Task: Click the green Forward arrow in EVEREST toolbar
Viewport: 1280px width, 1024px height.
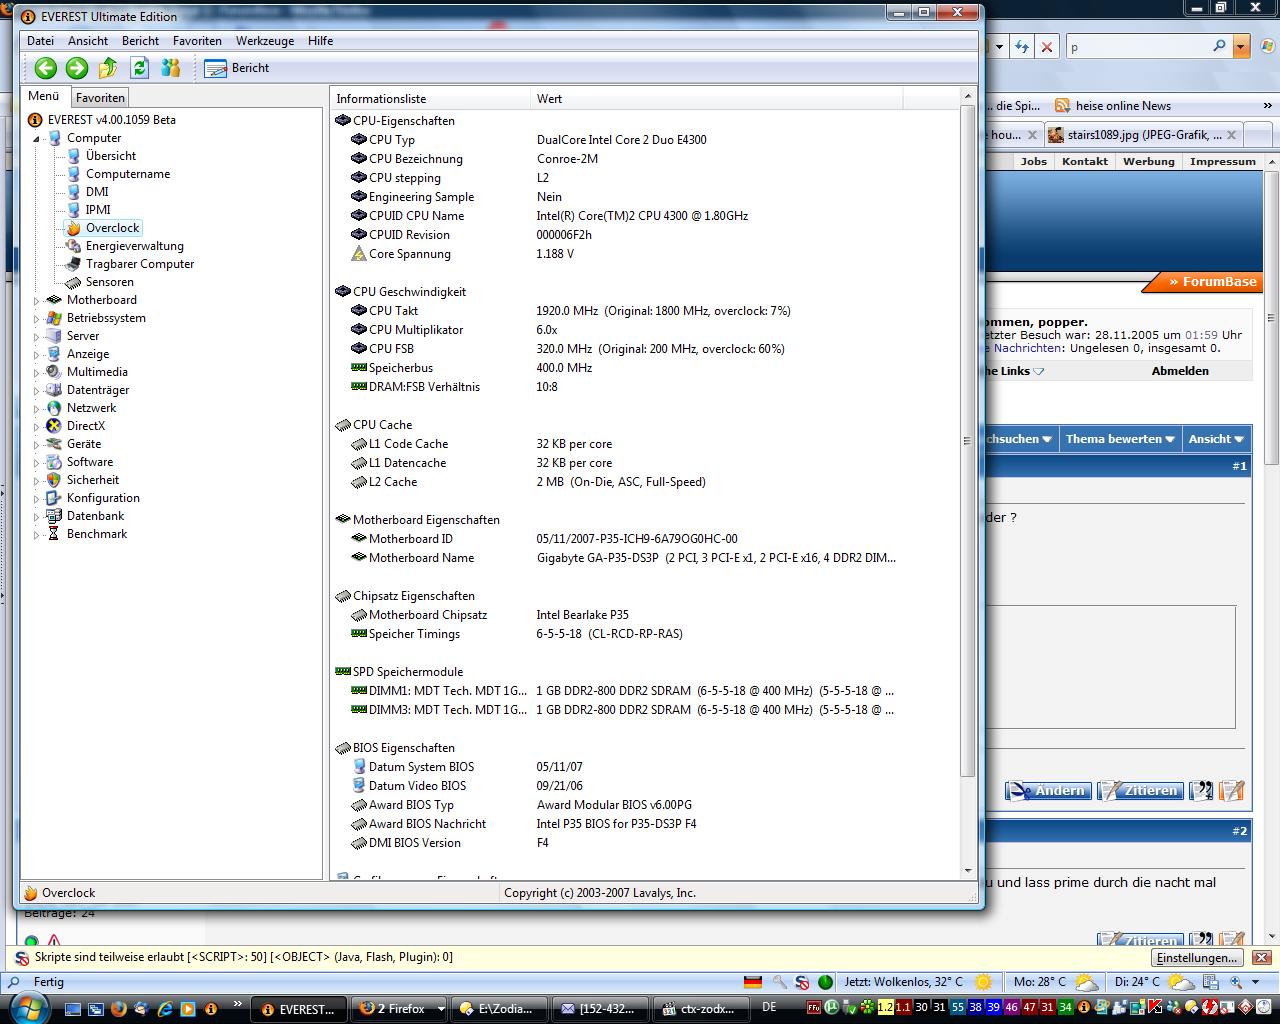Action: 77,68
